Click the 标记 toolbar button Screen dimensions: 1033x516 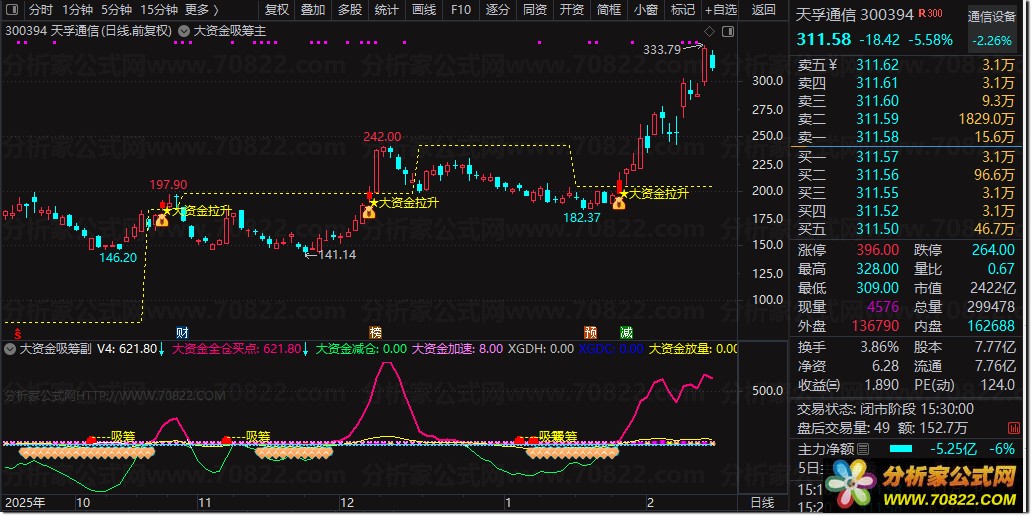tap(683, 10)
